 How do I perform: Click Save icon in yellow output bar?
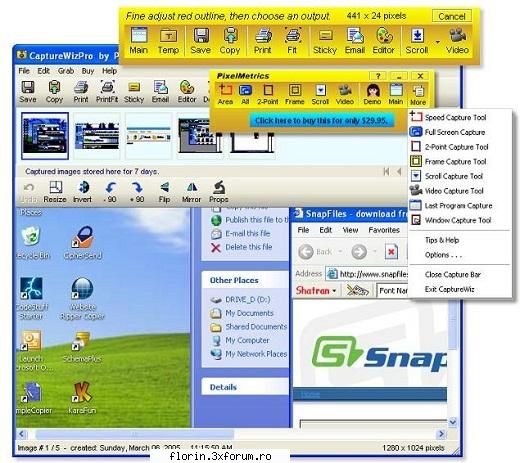tap(201, 41)
